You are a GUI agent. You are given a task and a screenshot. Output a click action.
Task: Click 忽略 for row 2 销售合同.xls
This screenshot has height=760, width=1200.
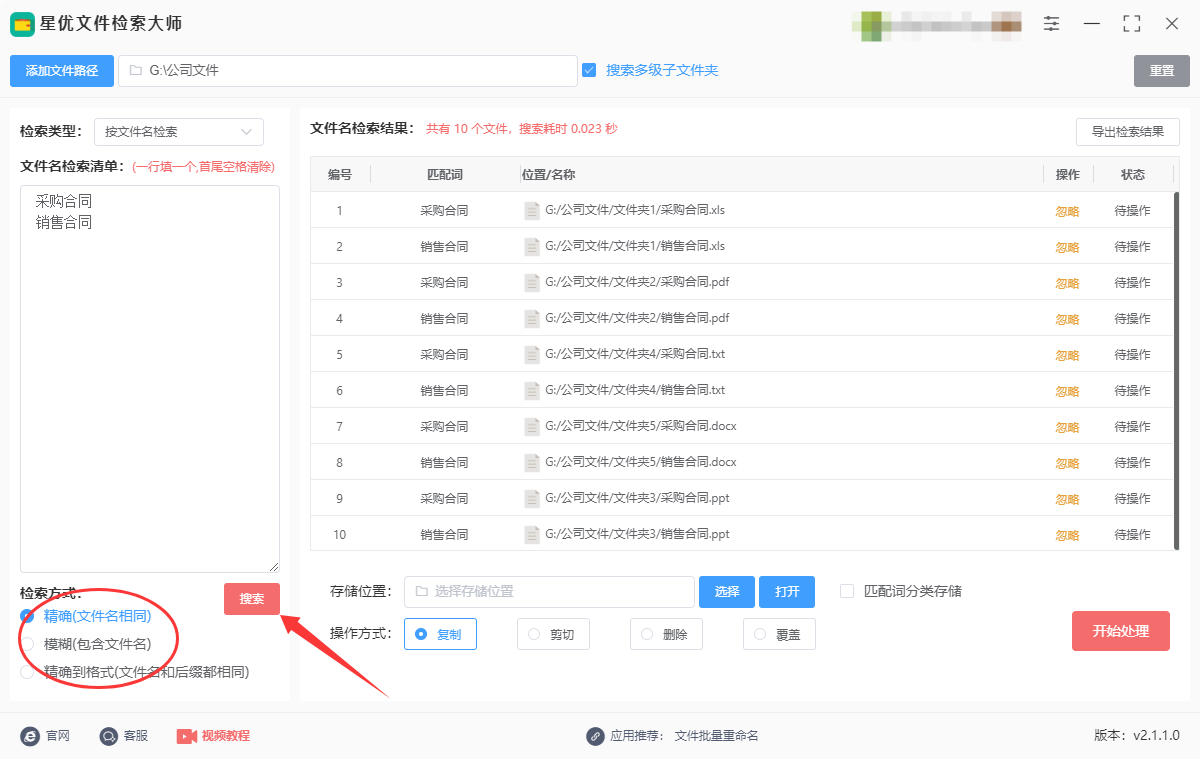pyautogui.click(x=1068, y=247)
